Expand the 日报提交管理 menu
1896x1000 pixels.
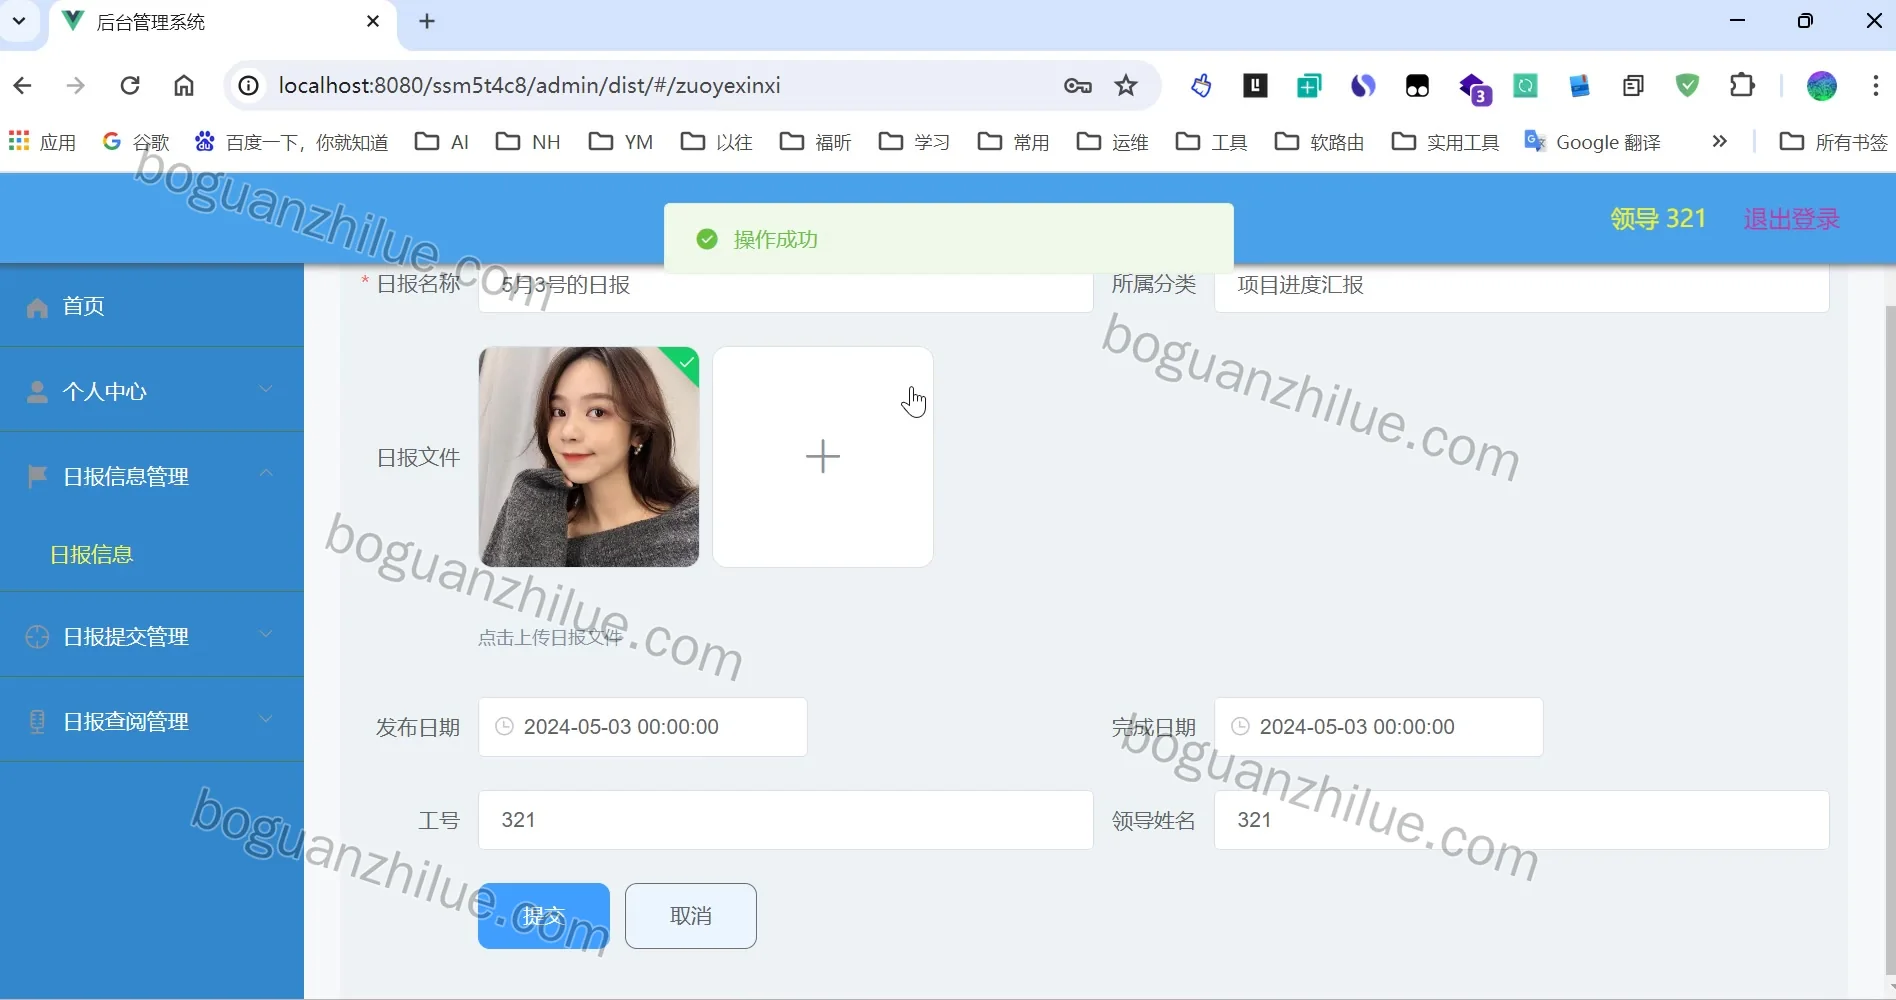tap(152, 636)
